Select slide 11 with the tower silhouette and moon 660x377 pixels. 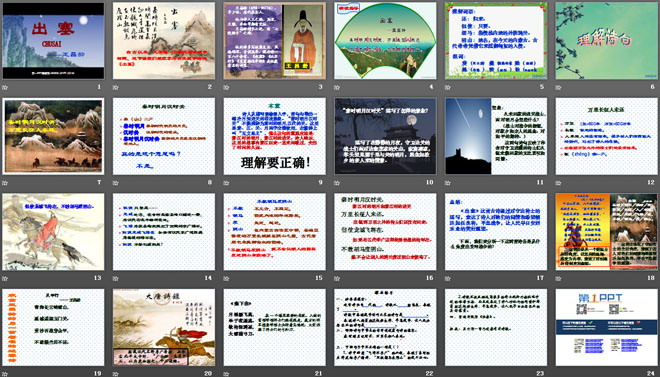(496, 136)
